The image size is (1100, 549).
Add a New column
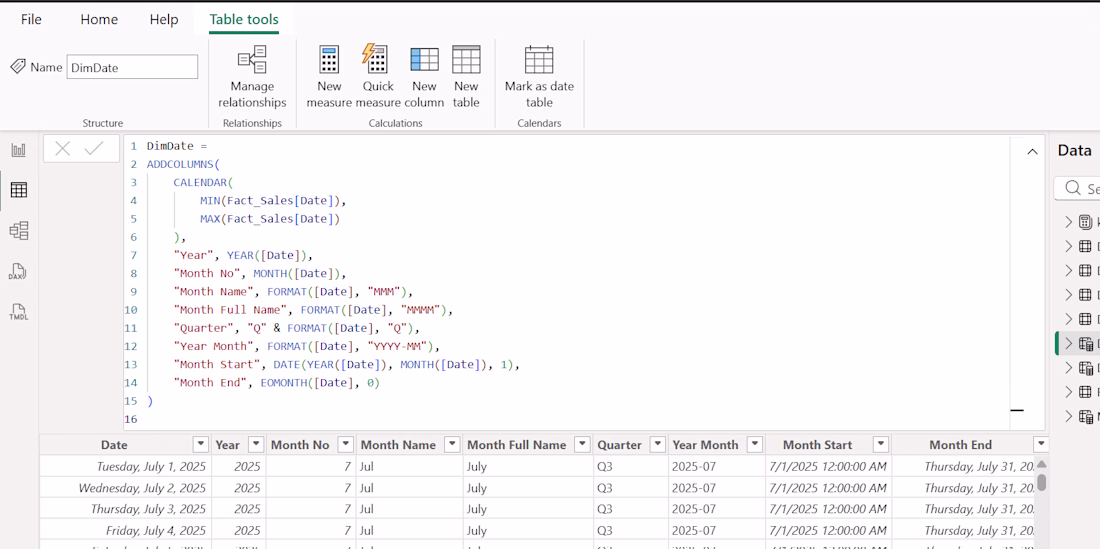click(424, 76)
